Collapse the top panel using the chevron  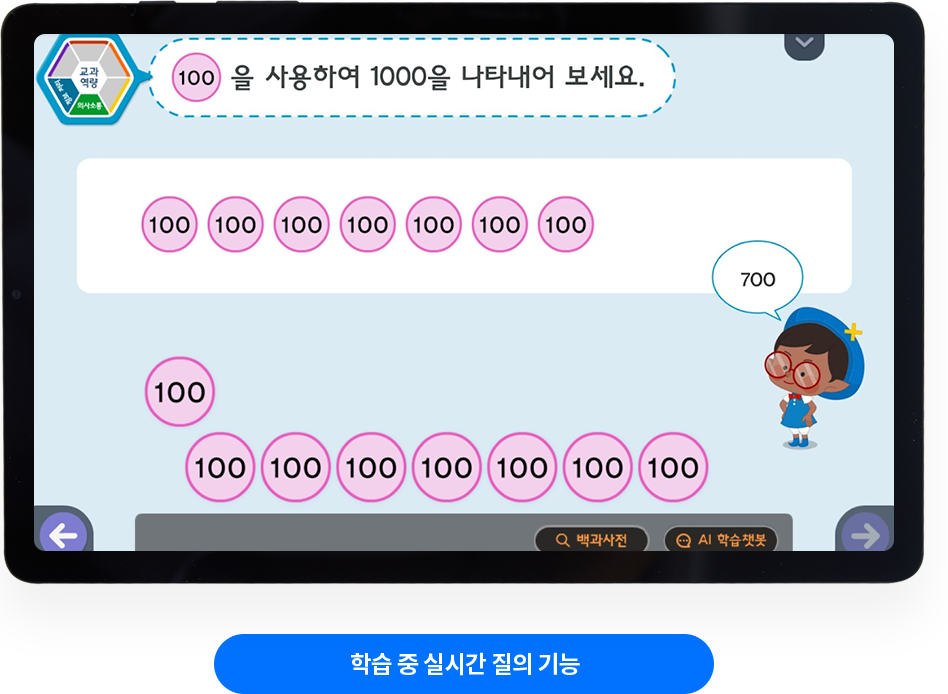pyautogui.click(x=804, y=45)
